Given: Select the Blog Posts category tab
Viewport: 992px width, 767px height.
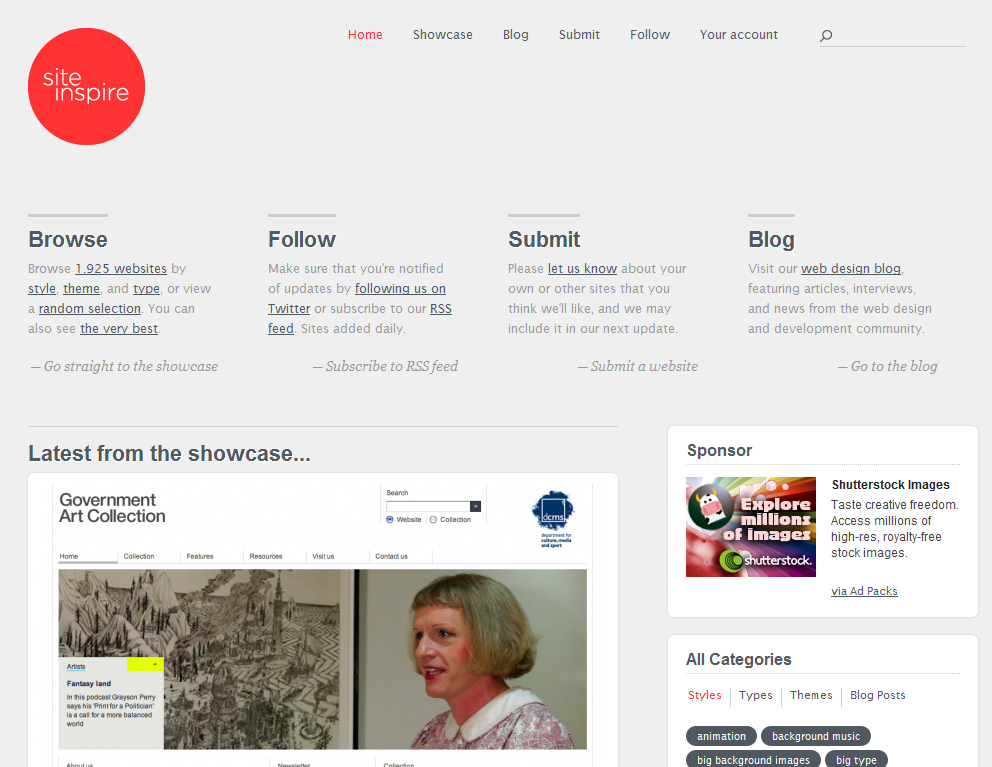Looking at the screenshot, I should coord(877,695).
